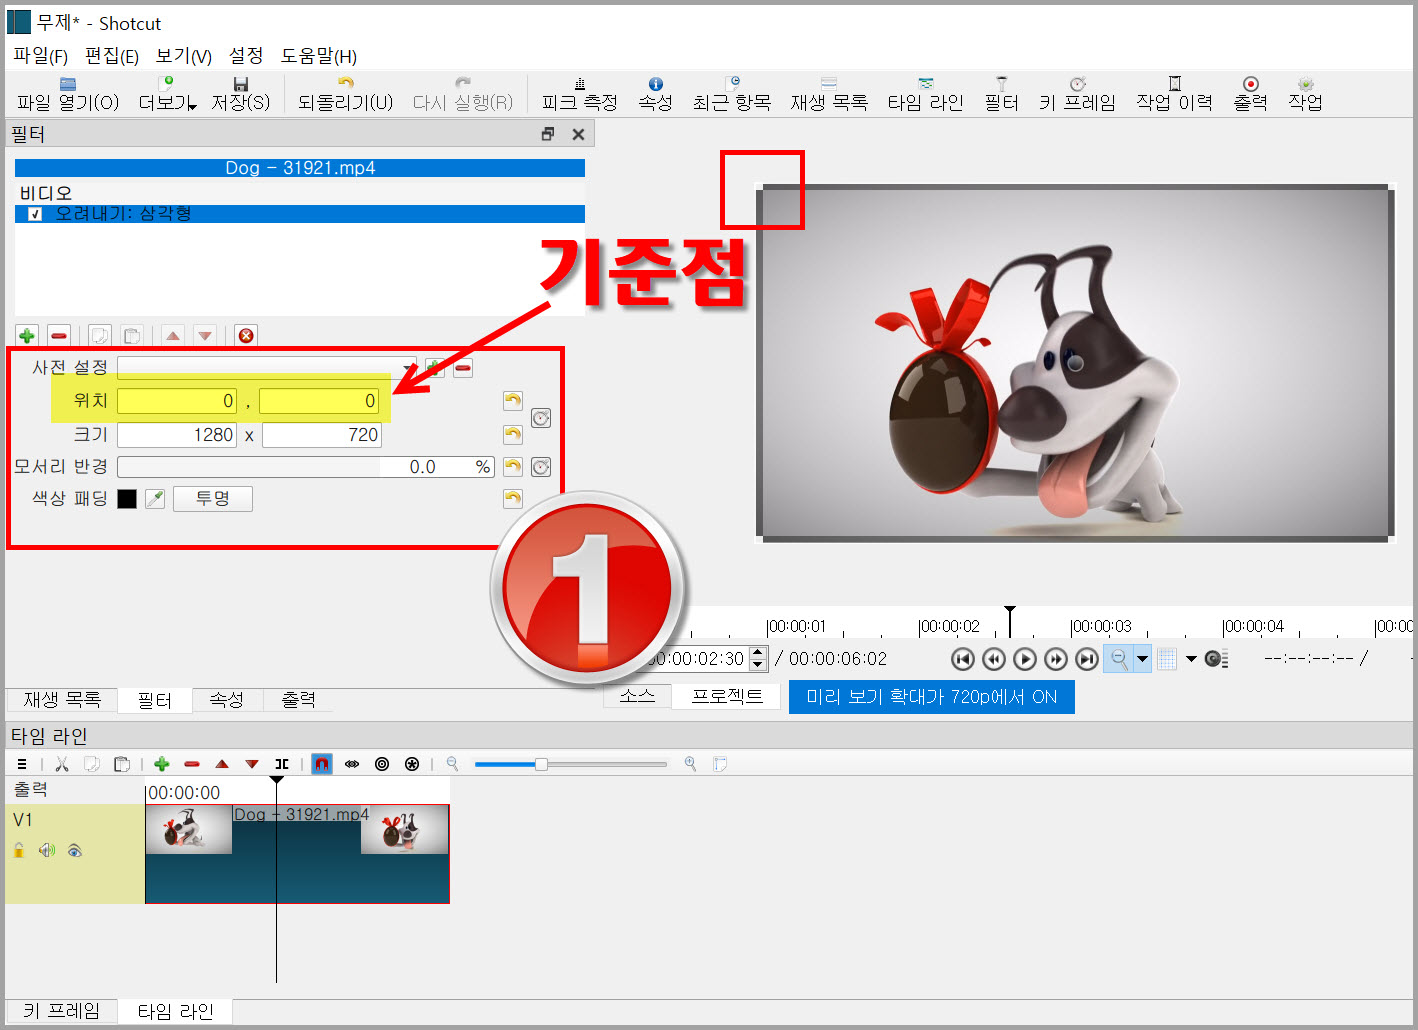
Task: Open the 설정 menu
Action: click(246, 56)
